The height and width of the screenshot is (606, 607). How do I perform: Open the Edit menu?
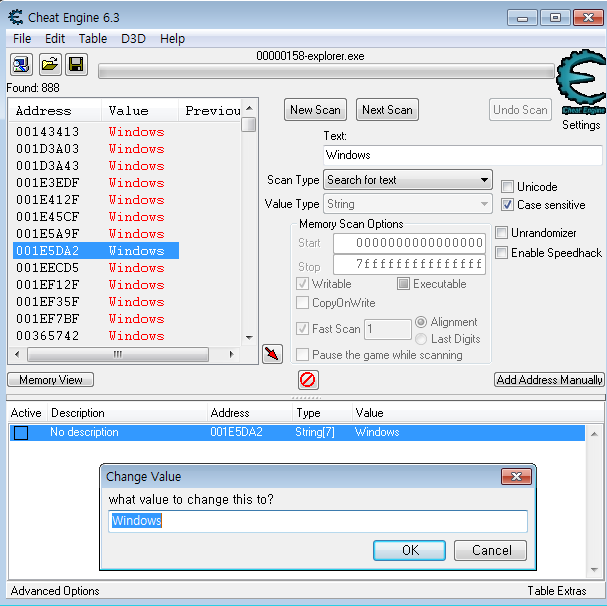click(x=55, y=39)
